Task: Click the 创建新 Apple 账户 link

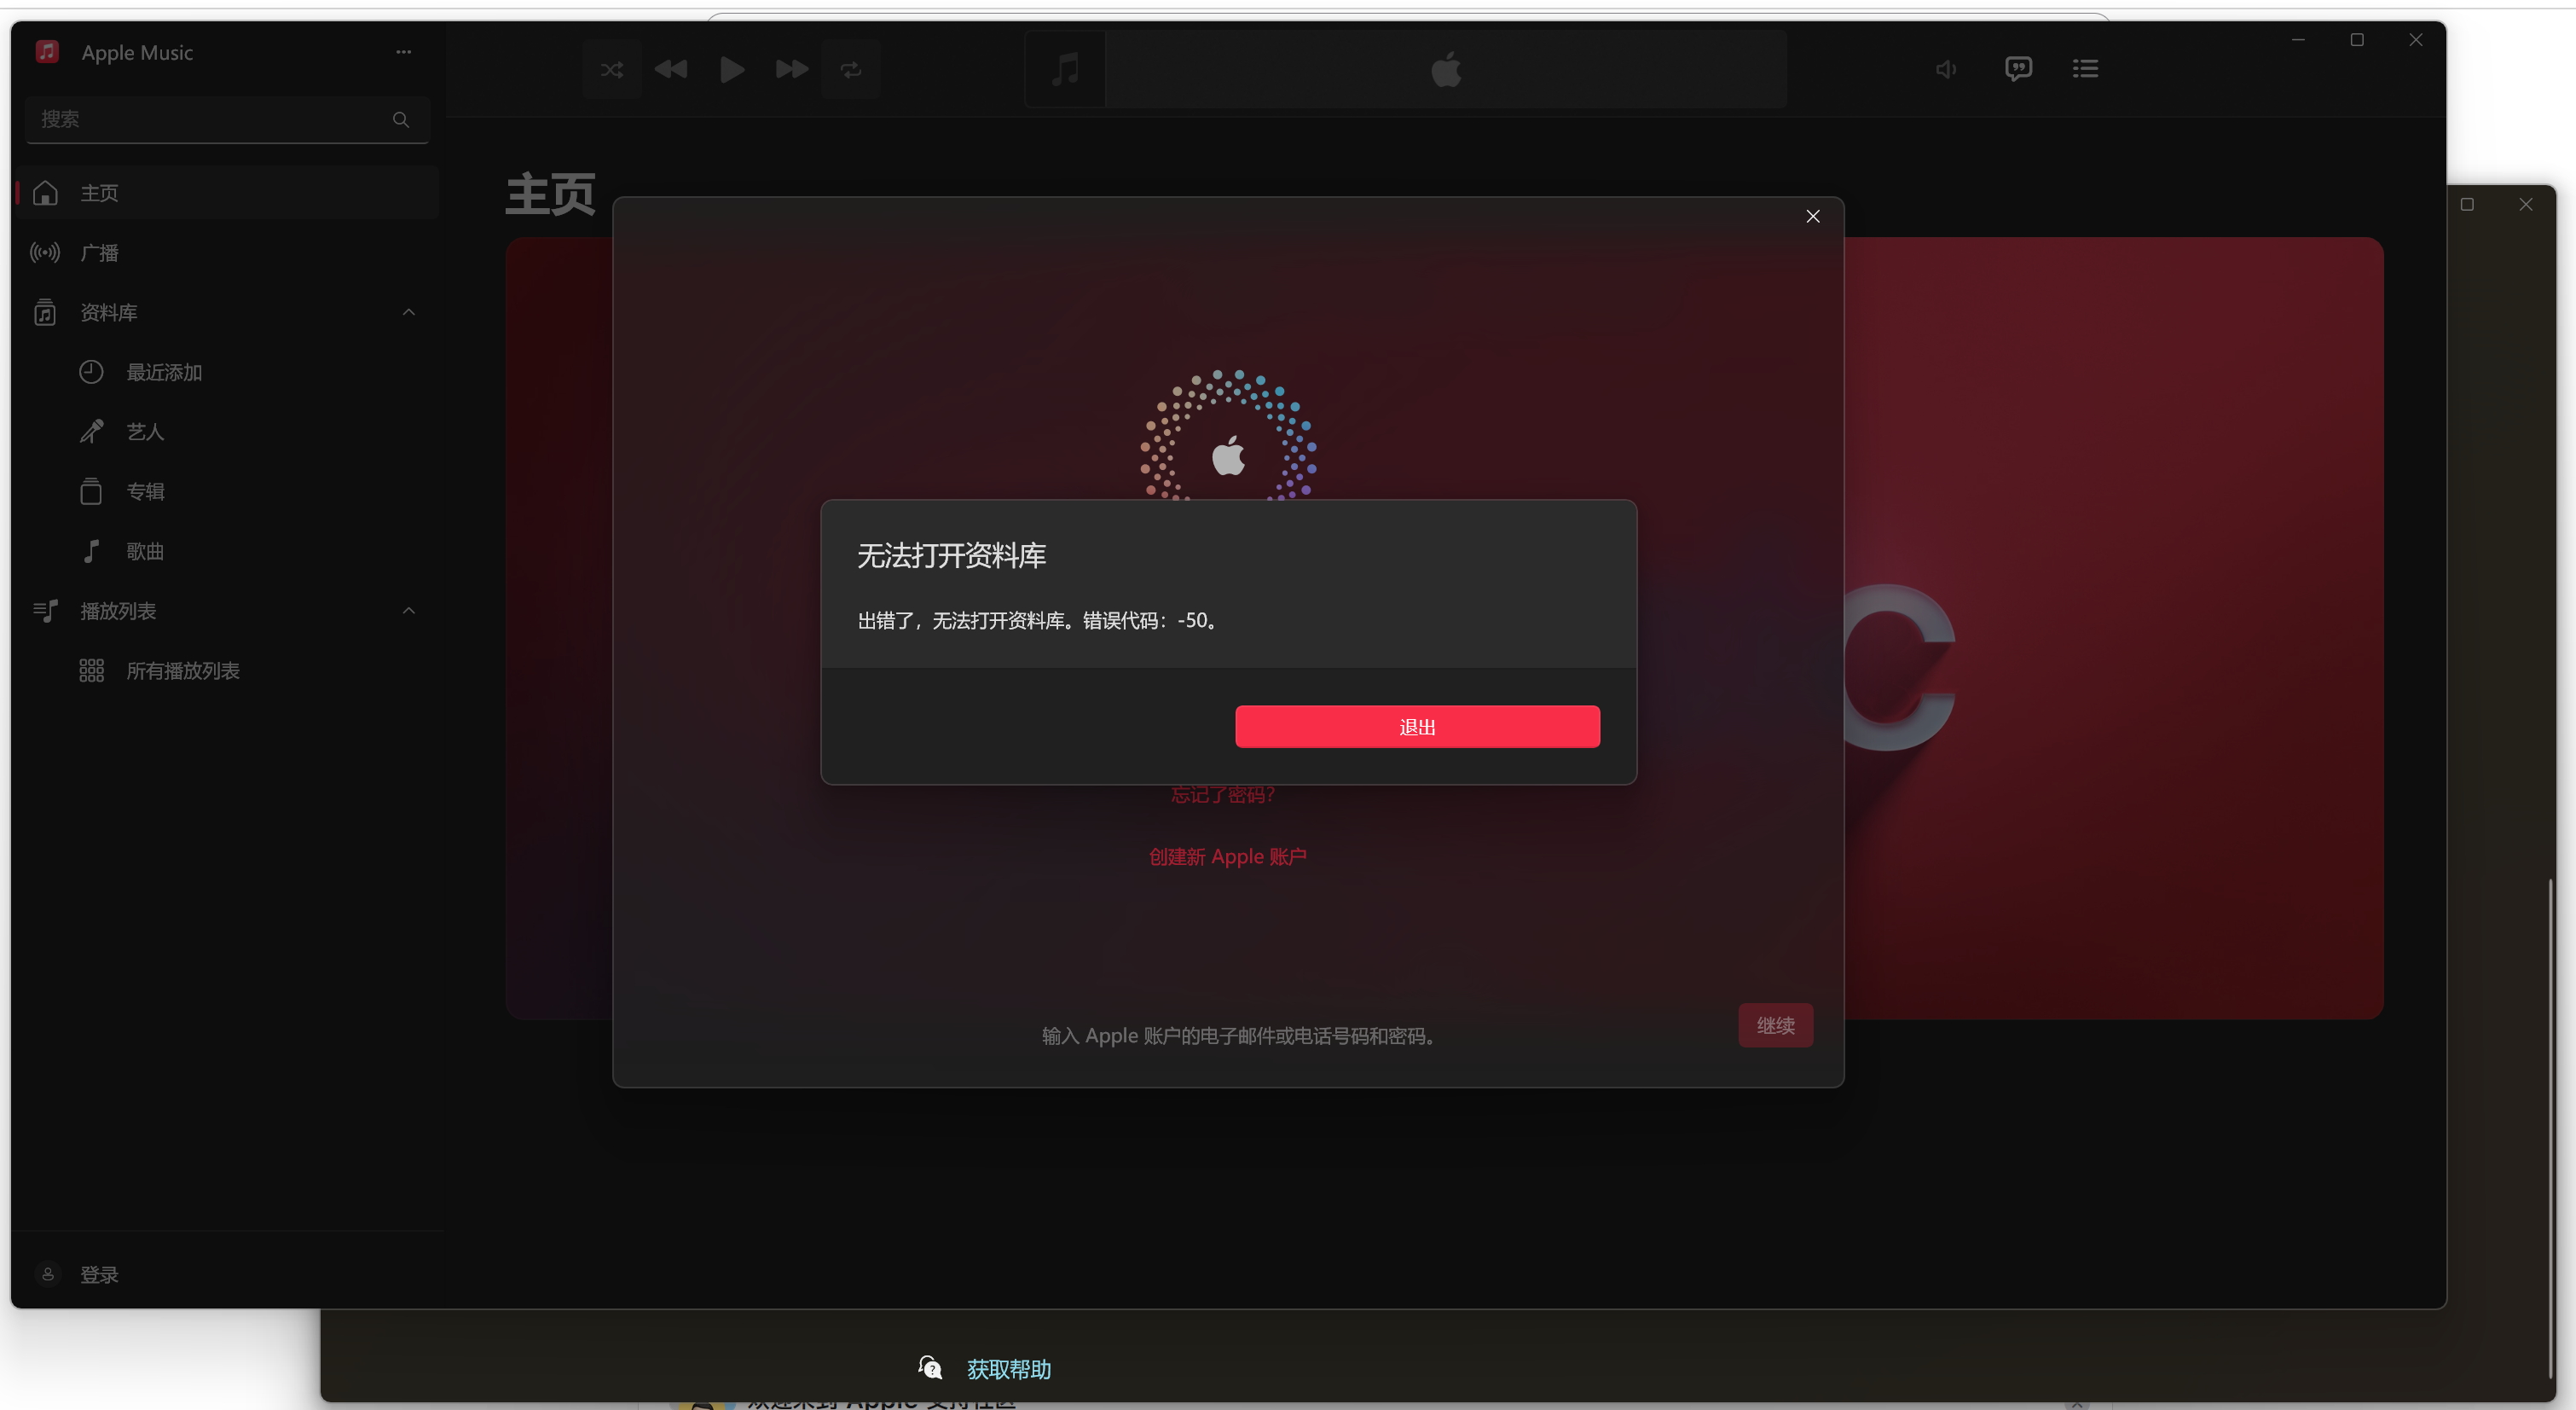Action: point(1227,856)
